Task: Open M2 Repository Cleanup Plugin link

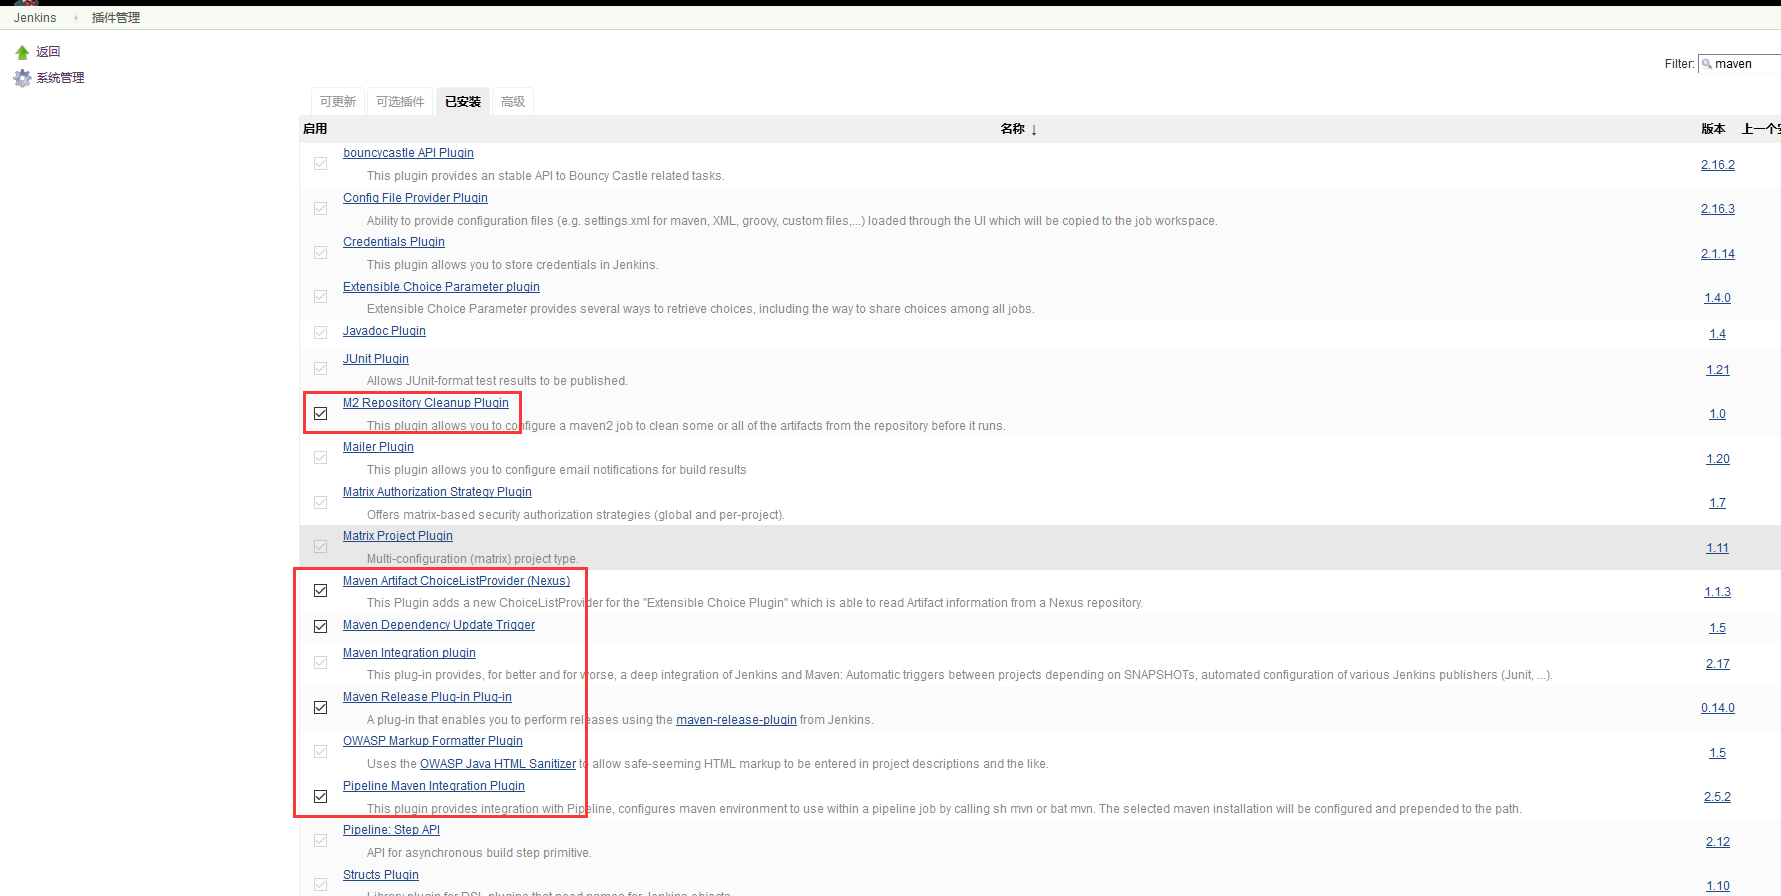Action: 426,403
